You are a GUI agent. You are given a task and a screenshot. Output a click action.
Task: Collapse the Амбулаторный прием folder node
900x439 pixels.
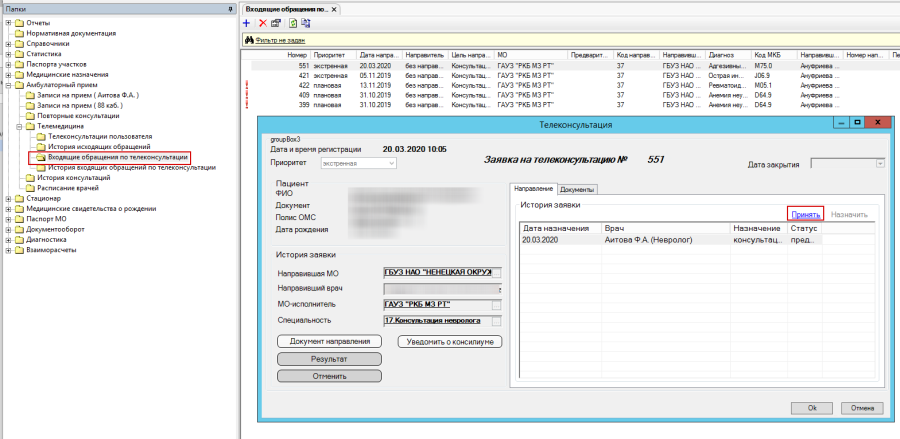(9, 85)
